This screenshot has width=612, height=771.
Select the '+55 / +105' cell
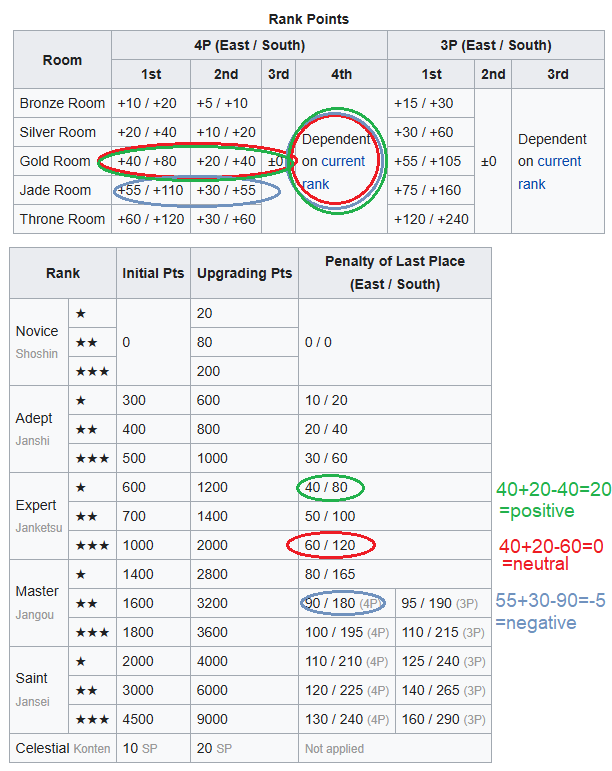point(431,161)
